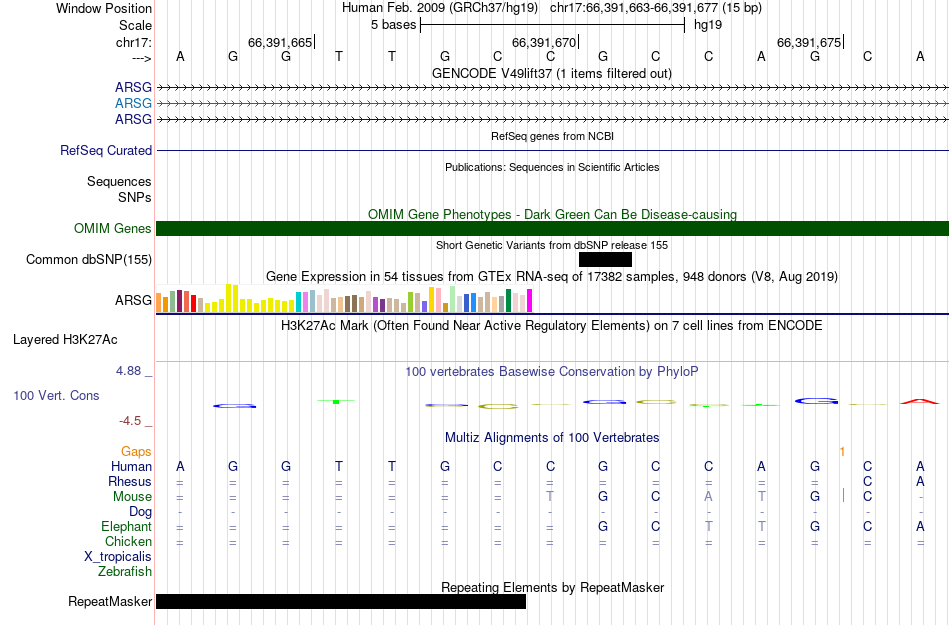Click the black RepeatMasker element bar
The image size is (950, 625).
click(x=341, y=601)
